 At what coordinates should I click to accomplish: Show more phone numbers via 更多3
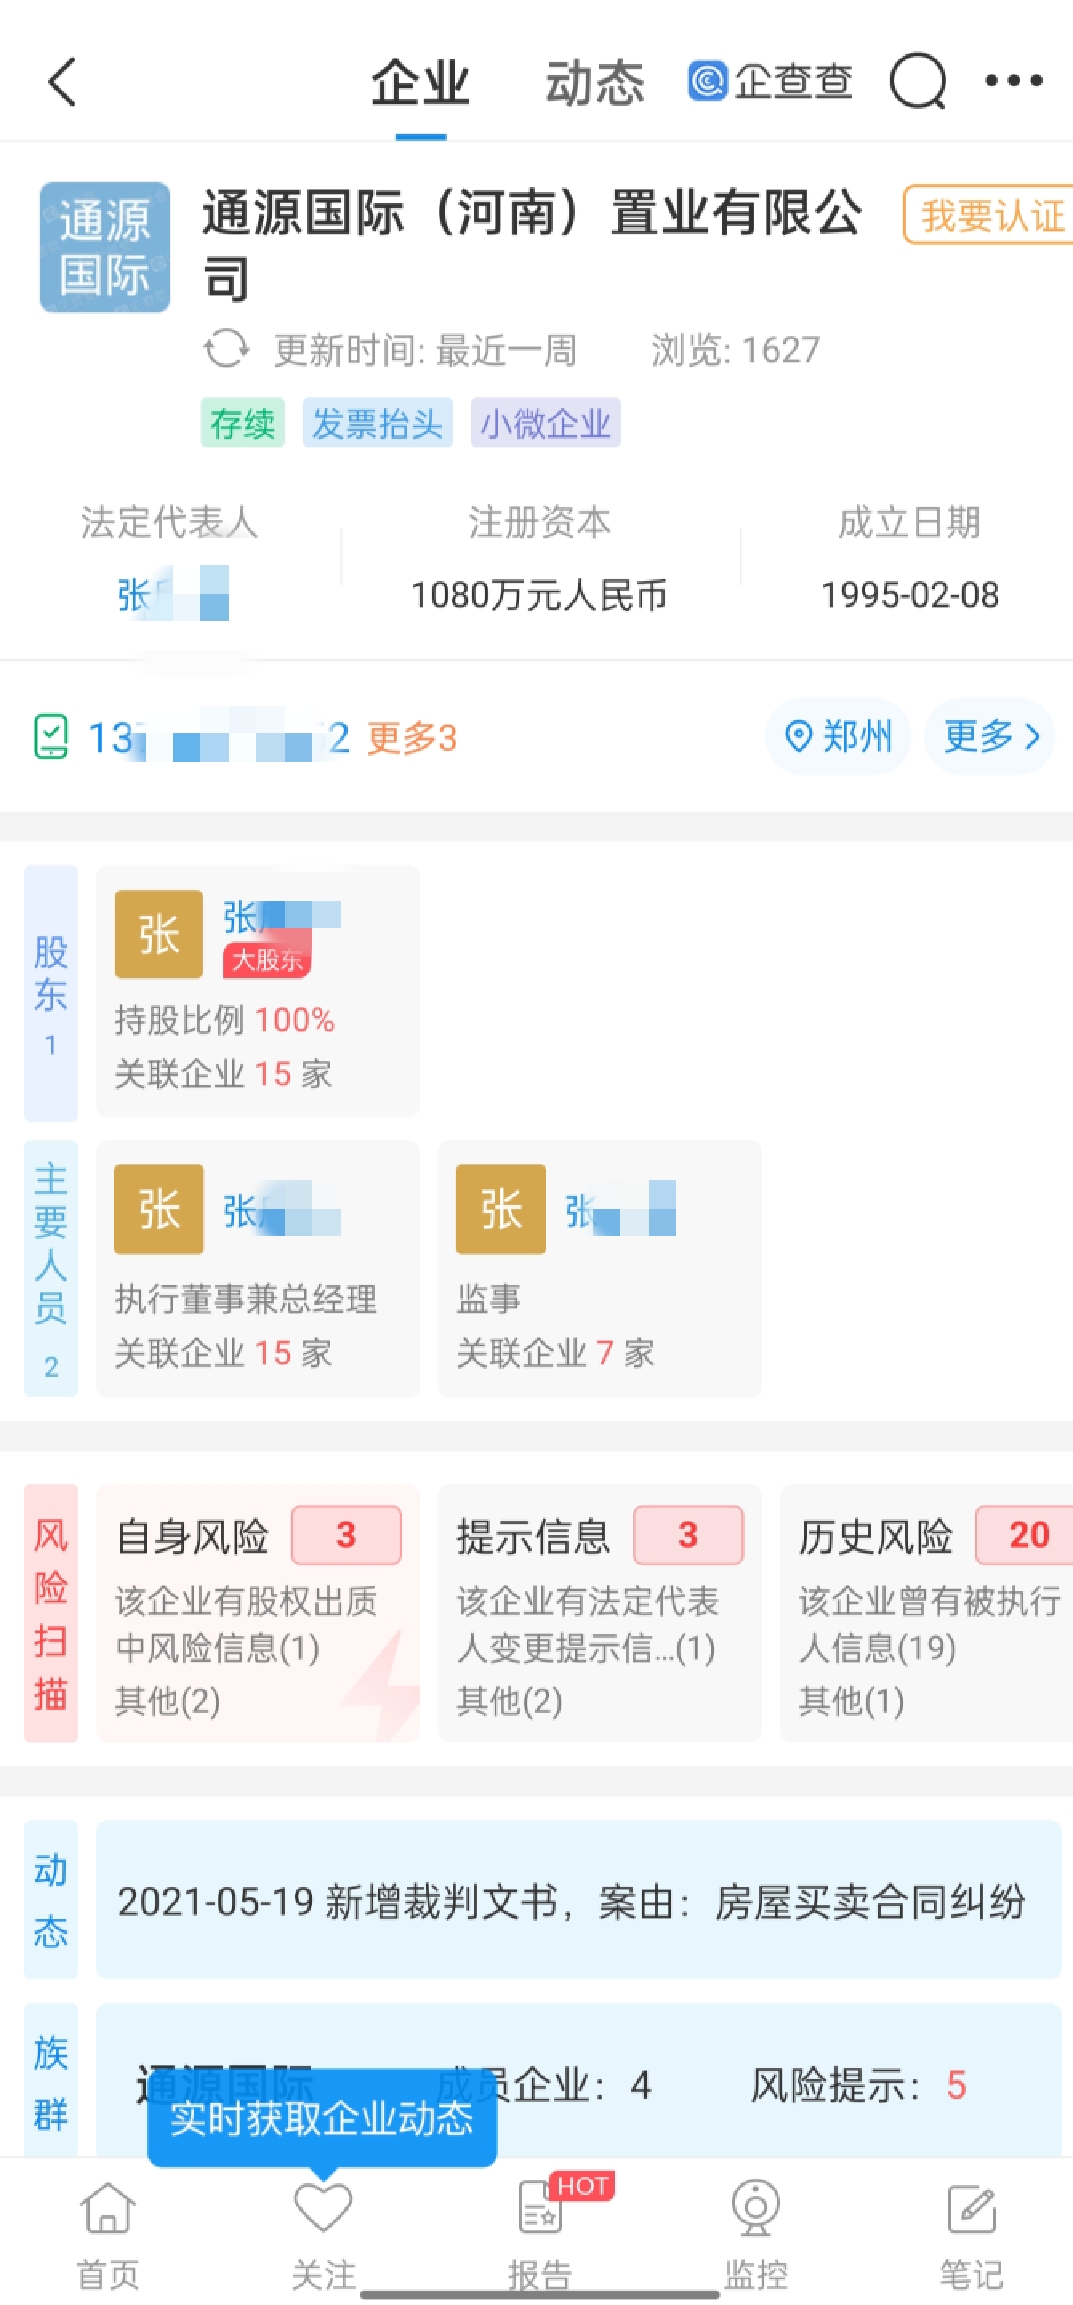412,738
